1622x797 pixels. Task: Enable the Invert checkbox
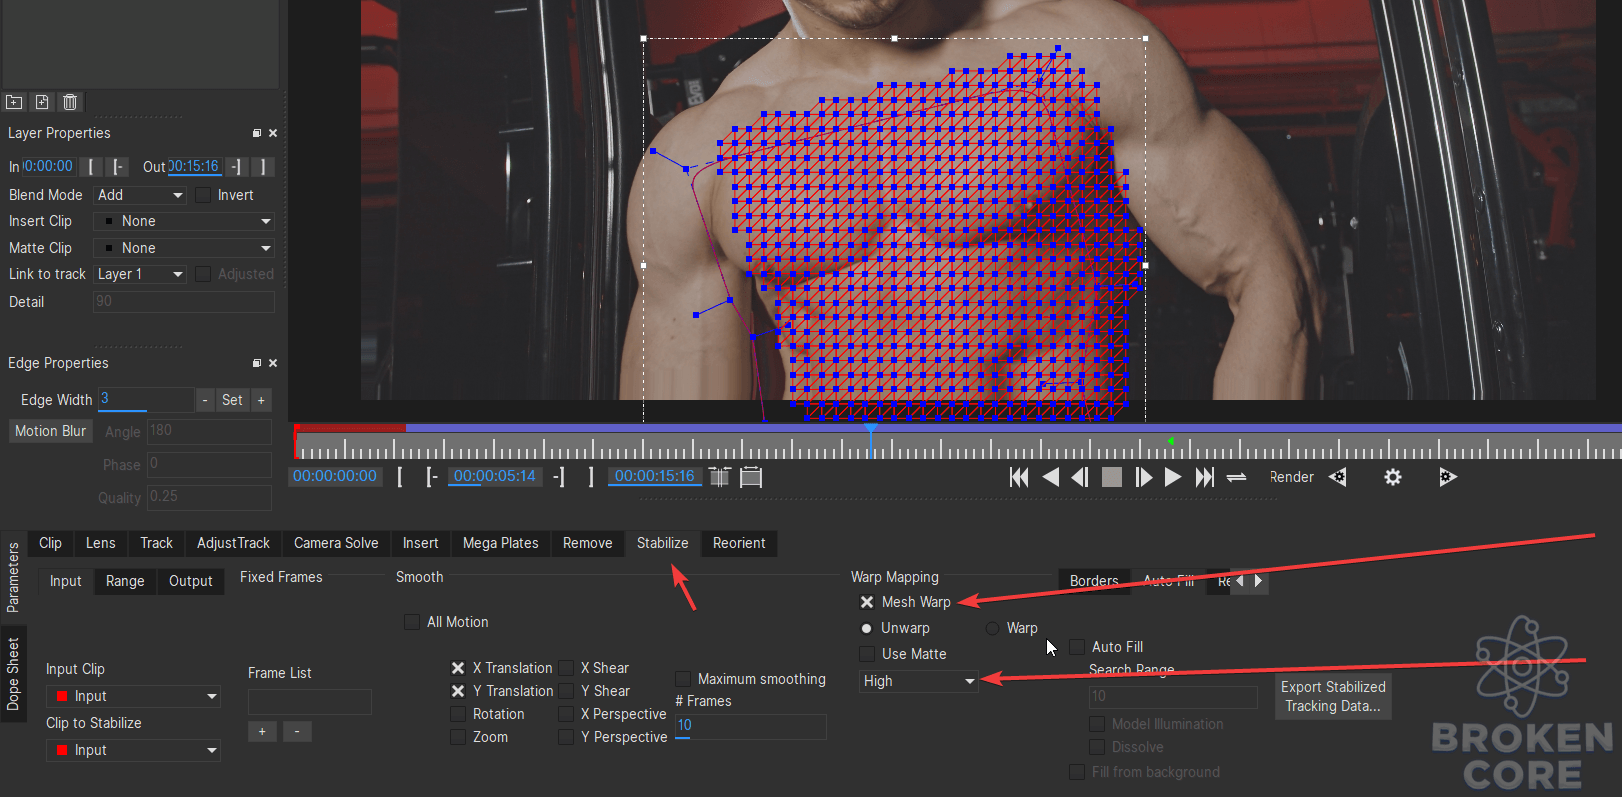[x=204, y=195]
